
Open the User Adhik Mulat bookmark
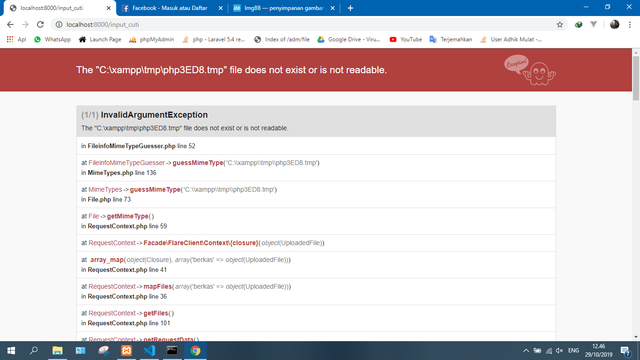pyautogui.click(x=511, y=40)
